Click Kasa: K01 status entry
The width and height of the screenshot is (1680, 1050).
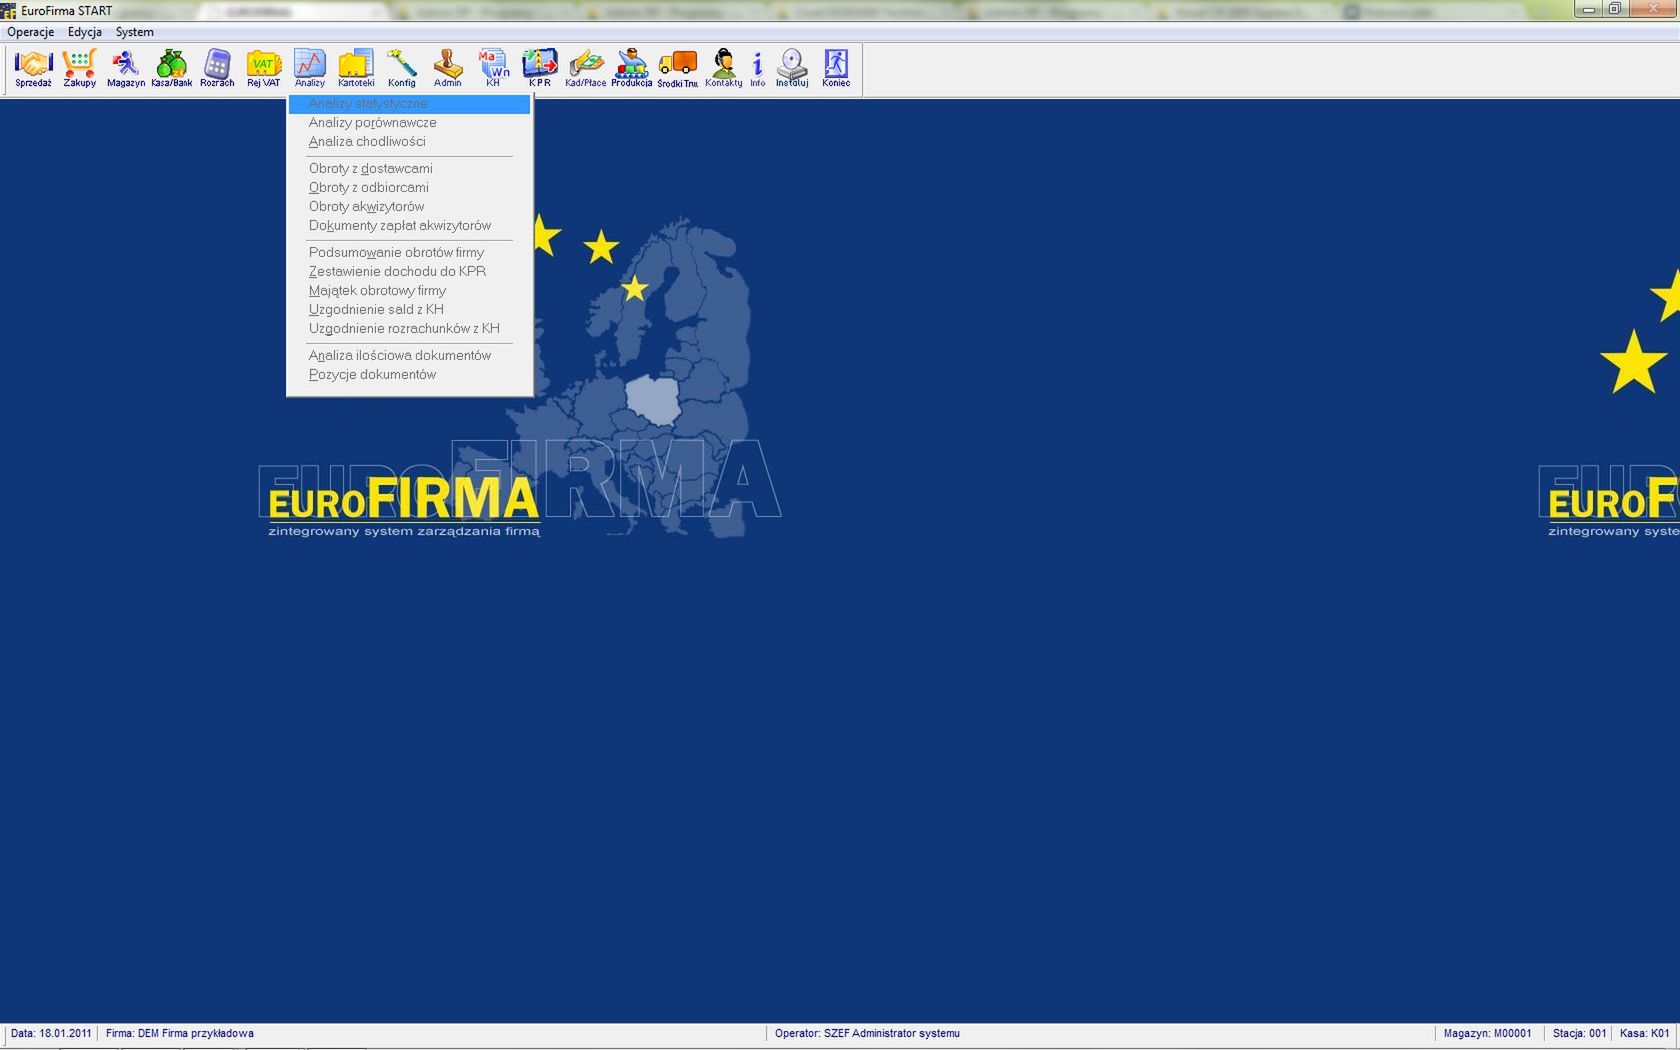click(1645, 1034)
